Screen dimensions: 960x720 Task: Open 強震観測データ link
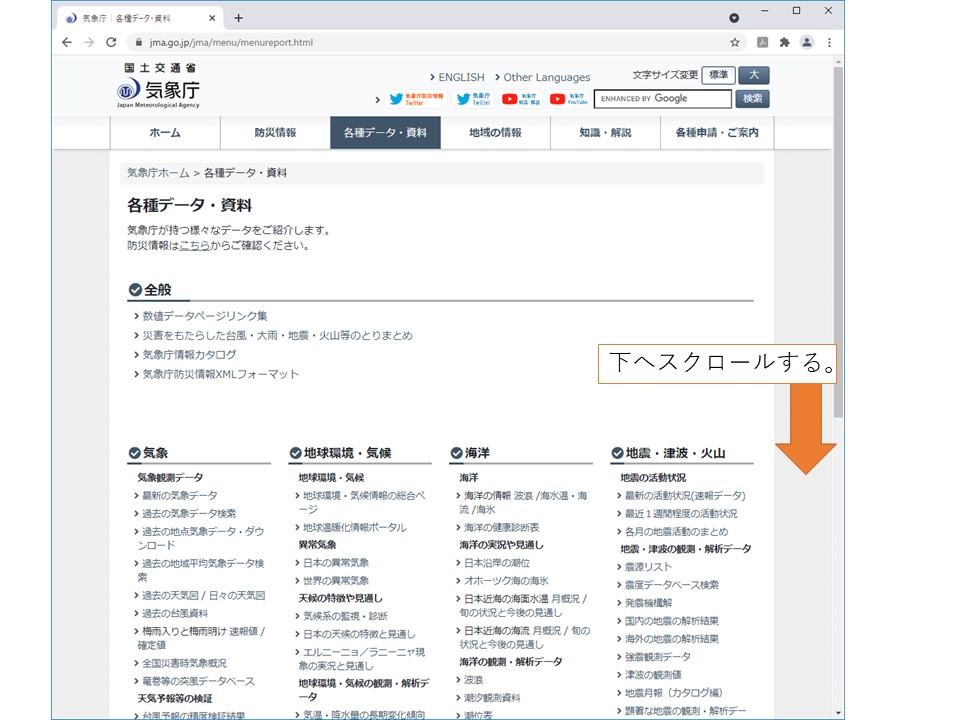[x=658, y=656]
